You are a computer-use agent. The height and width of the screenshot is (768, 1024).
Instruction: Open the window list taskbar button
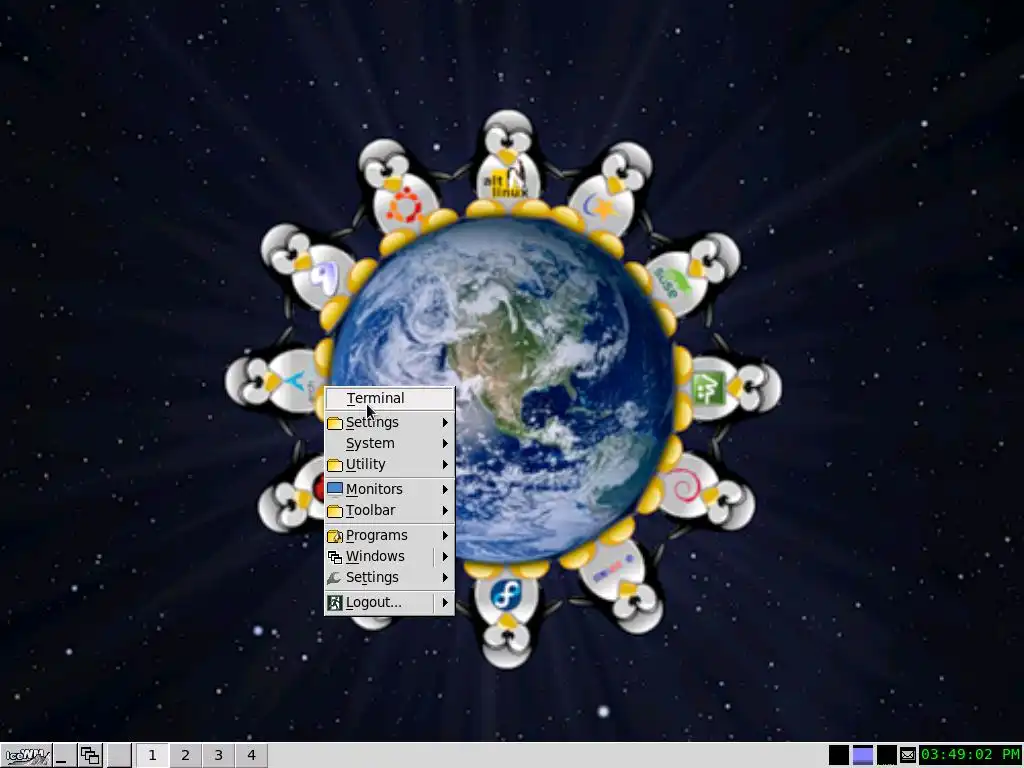[x=90, y=756]
